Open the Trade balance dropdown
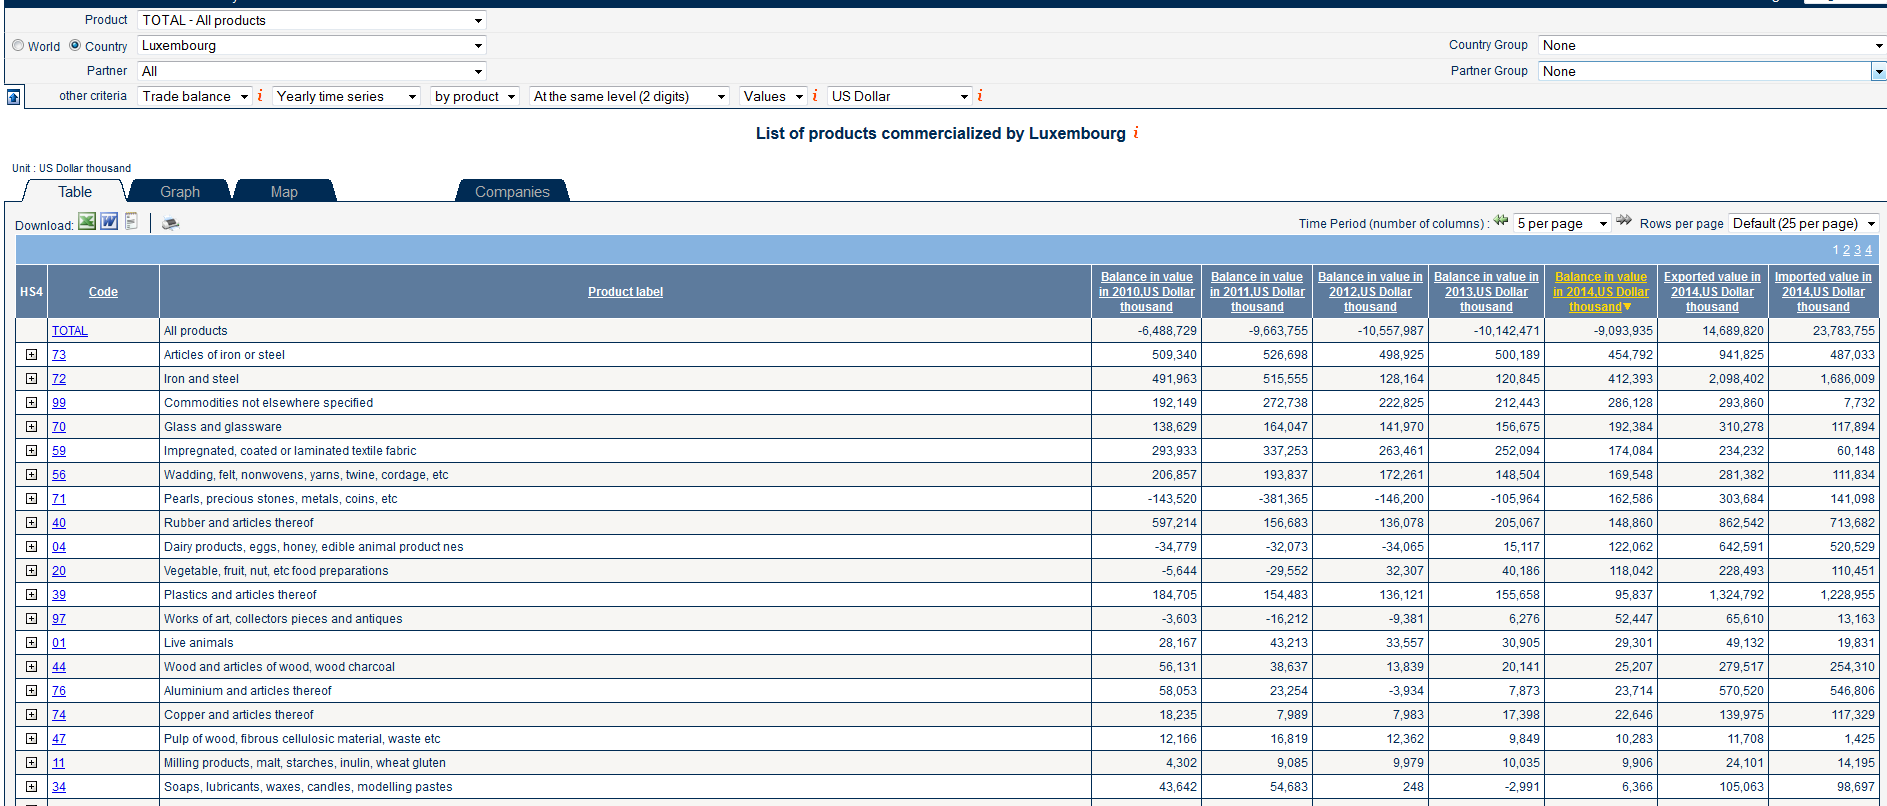This screenshot has width=1887, height=806. click(x=195, y=96)
